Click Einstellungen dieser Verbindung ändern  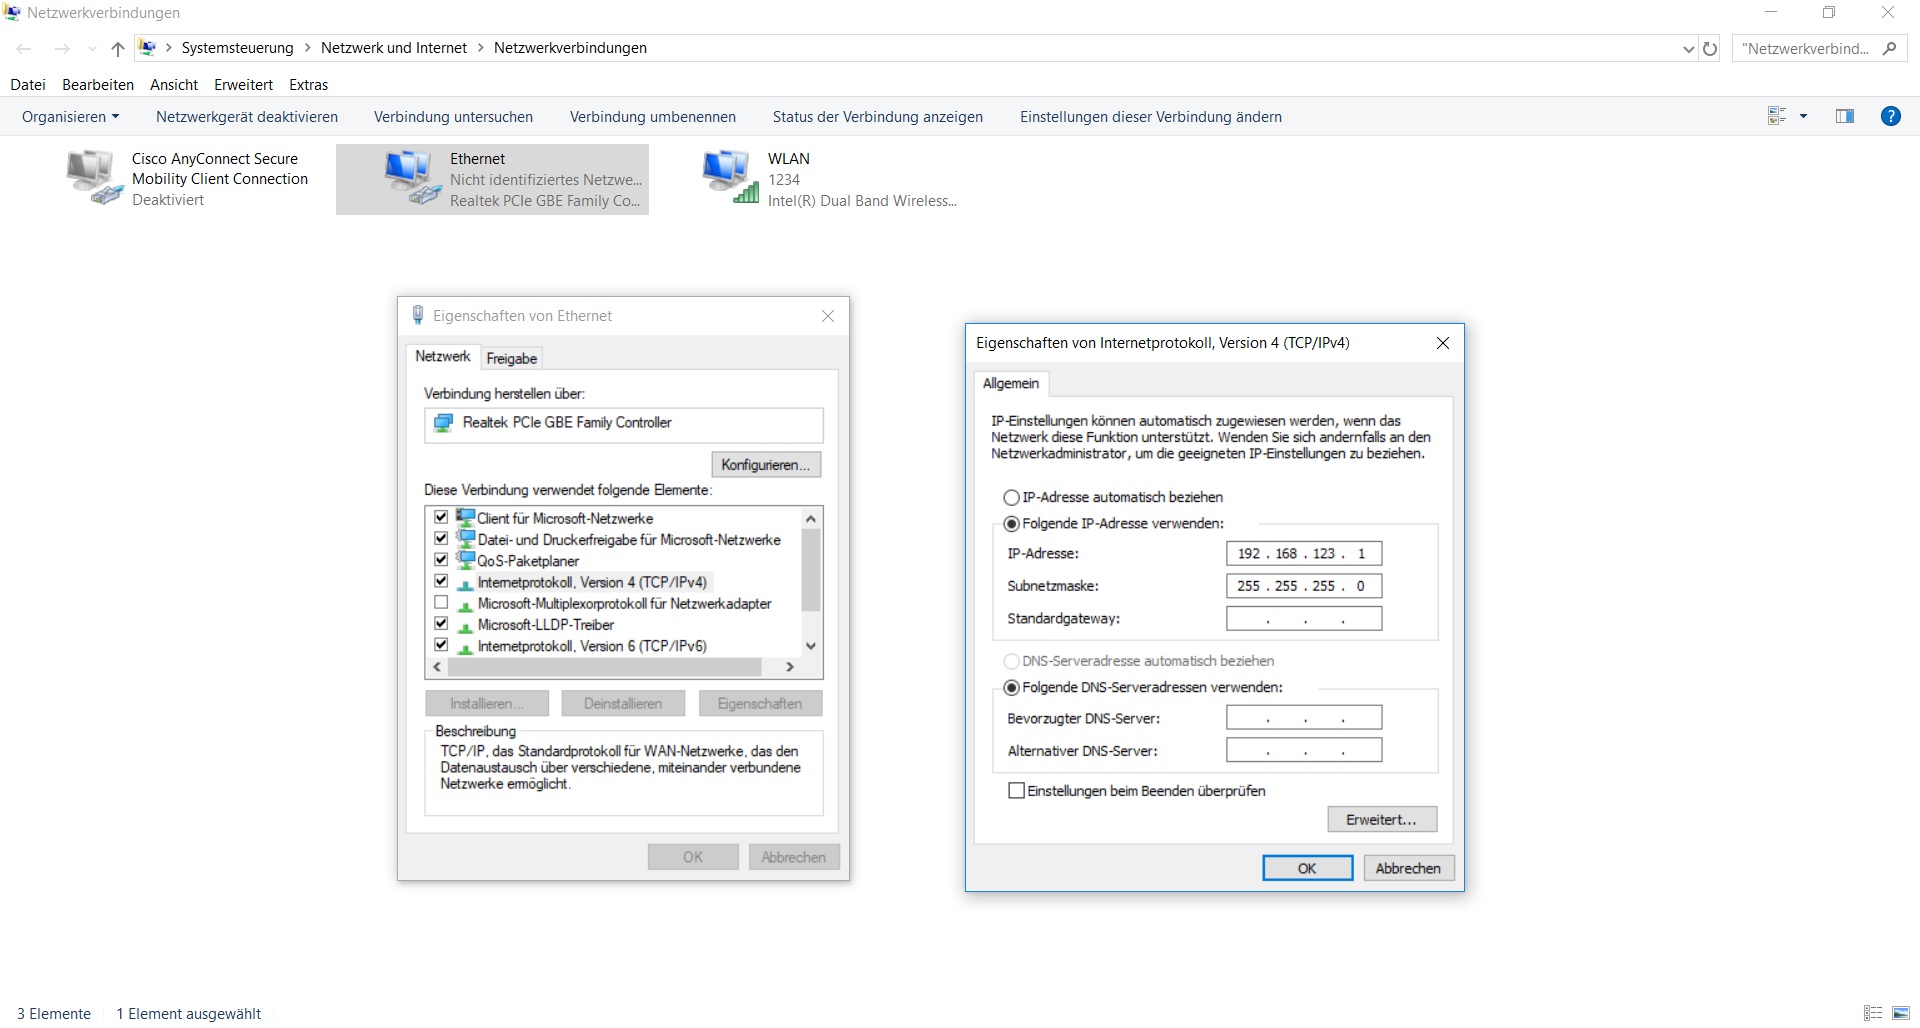click(1151, 117)
